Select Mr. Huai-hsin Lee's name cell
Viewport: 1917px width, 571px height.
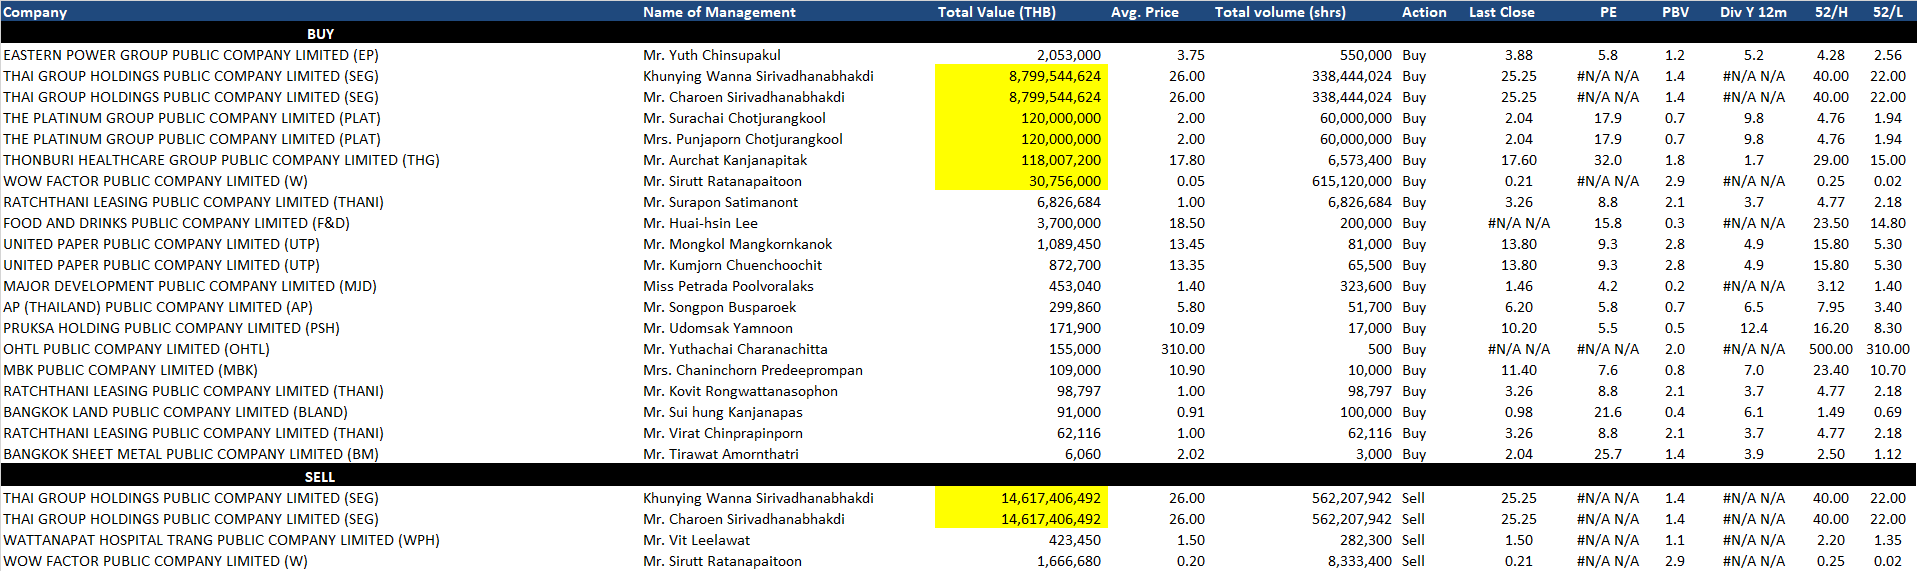click(700, 223)
